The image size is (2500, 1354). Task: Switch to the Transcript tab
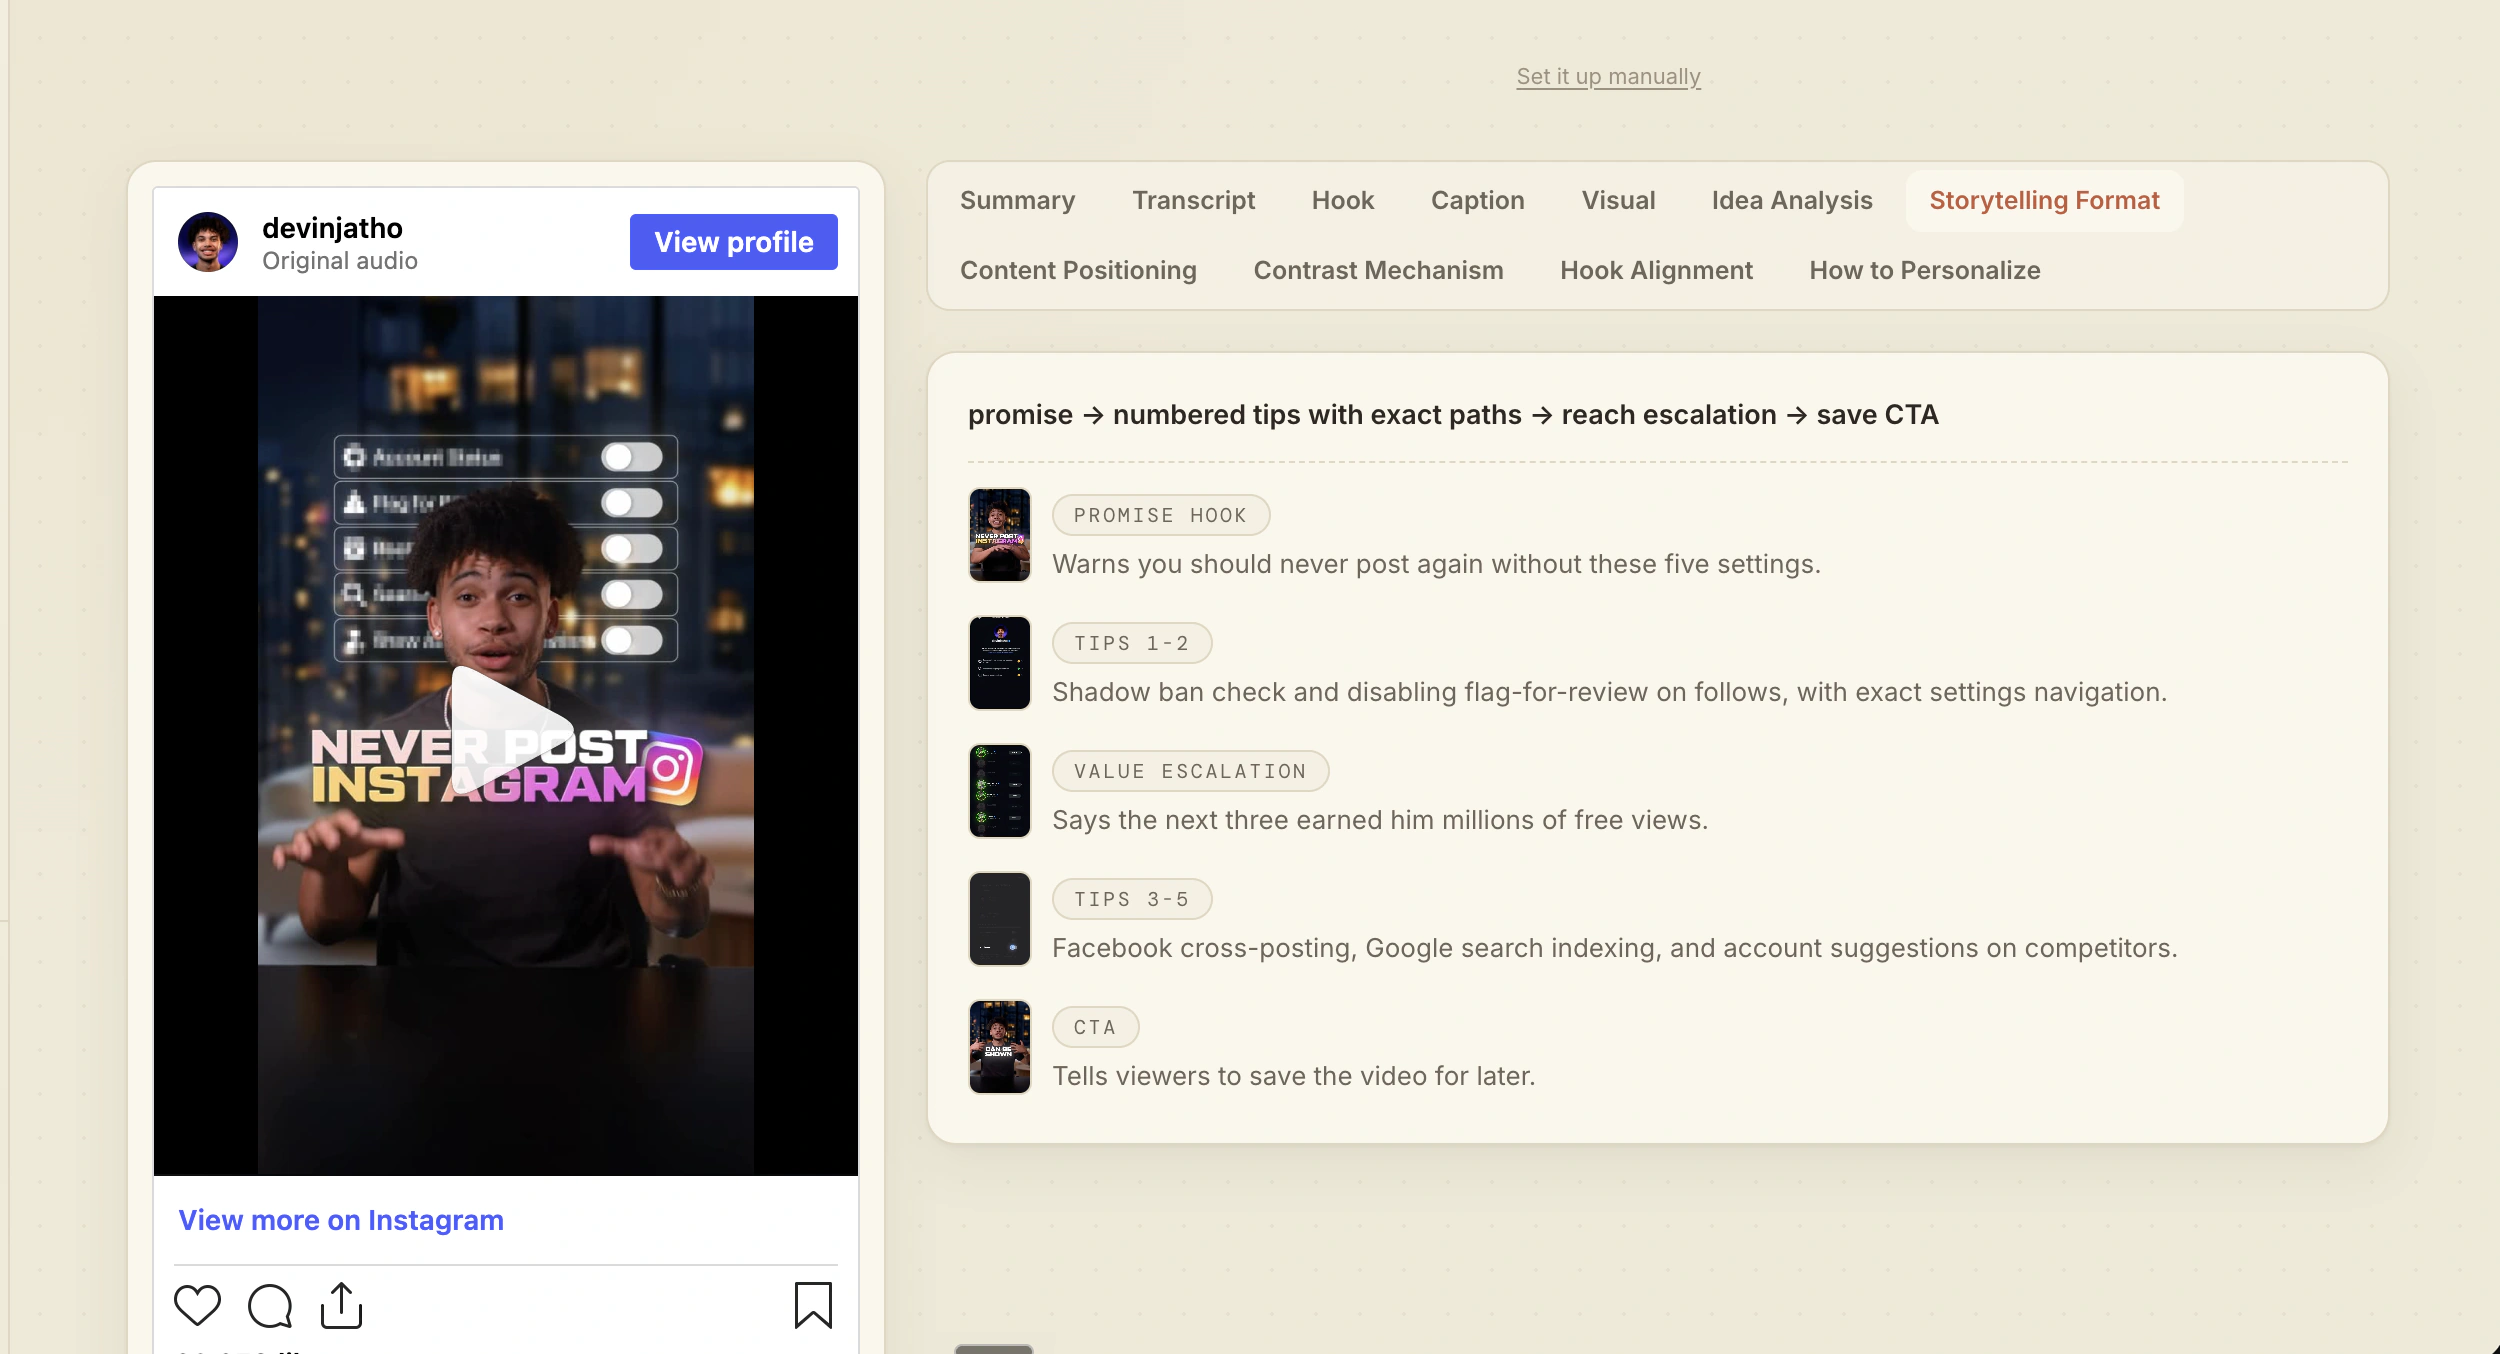[x=1193, y=200]
